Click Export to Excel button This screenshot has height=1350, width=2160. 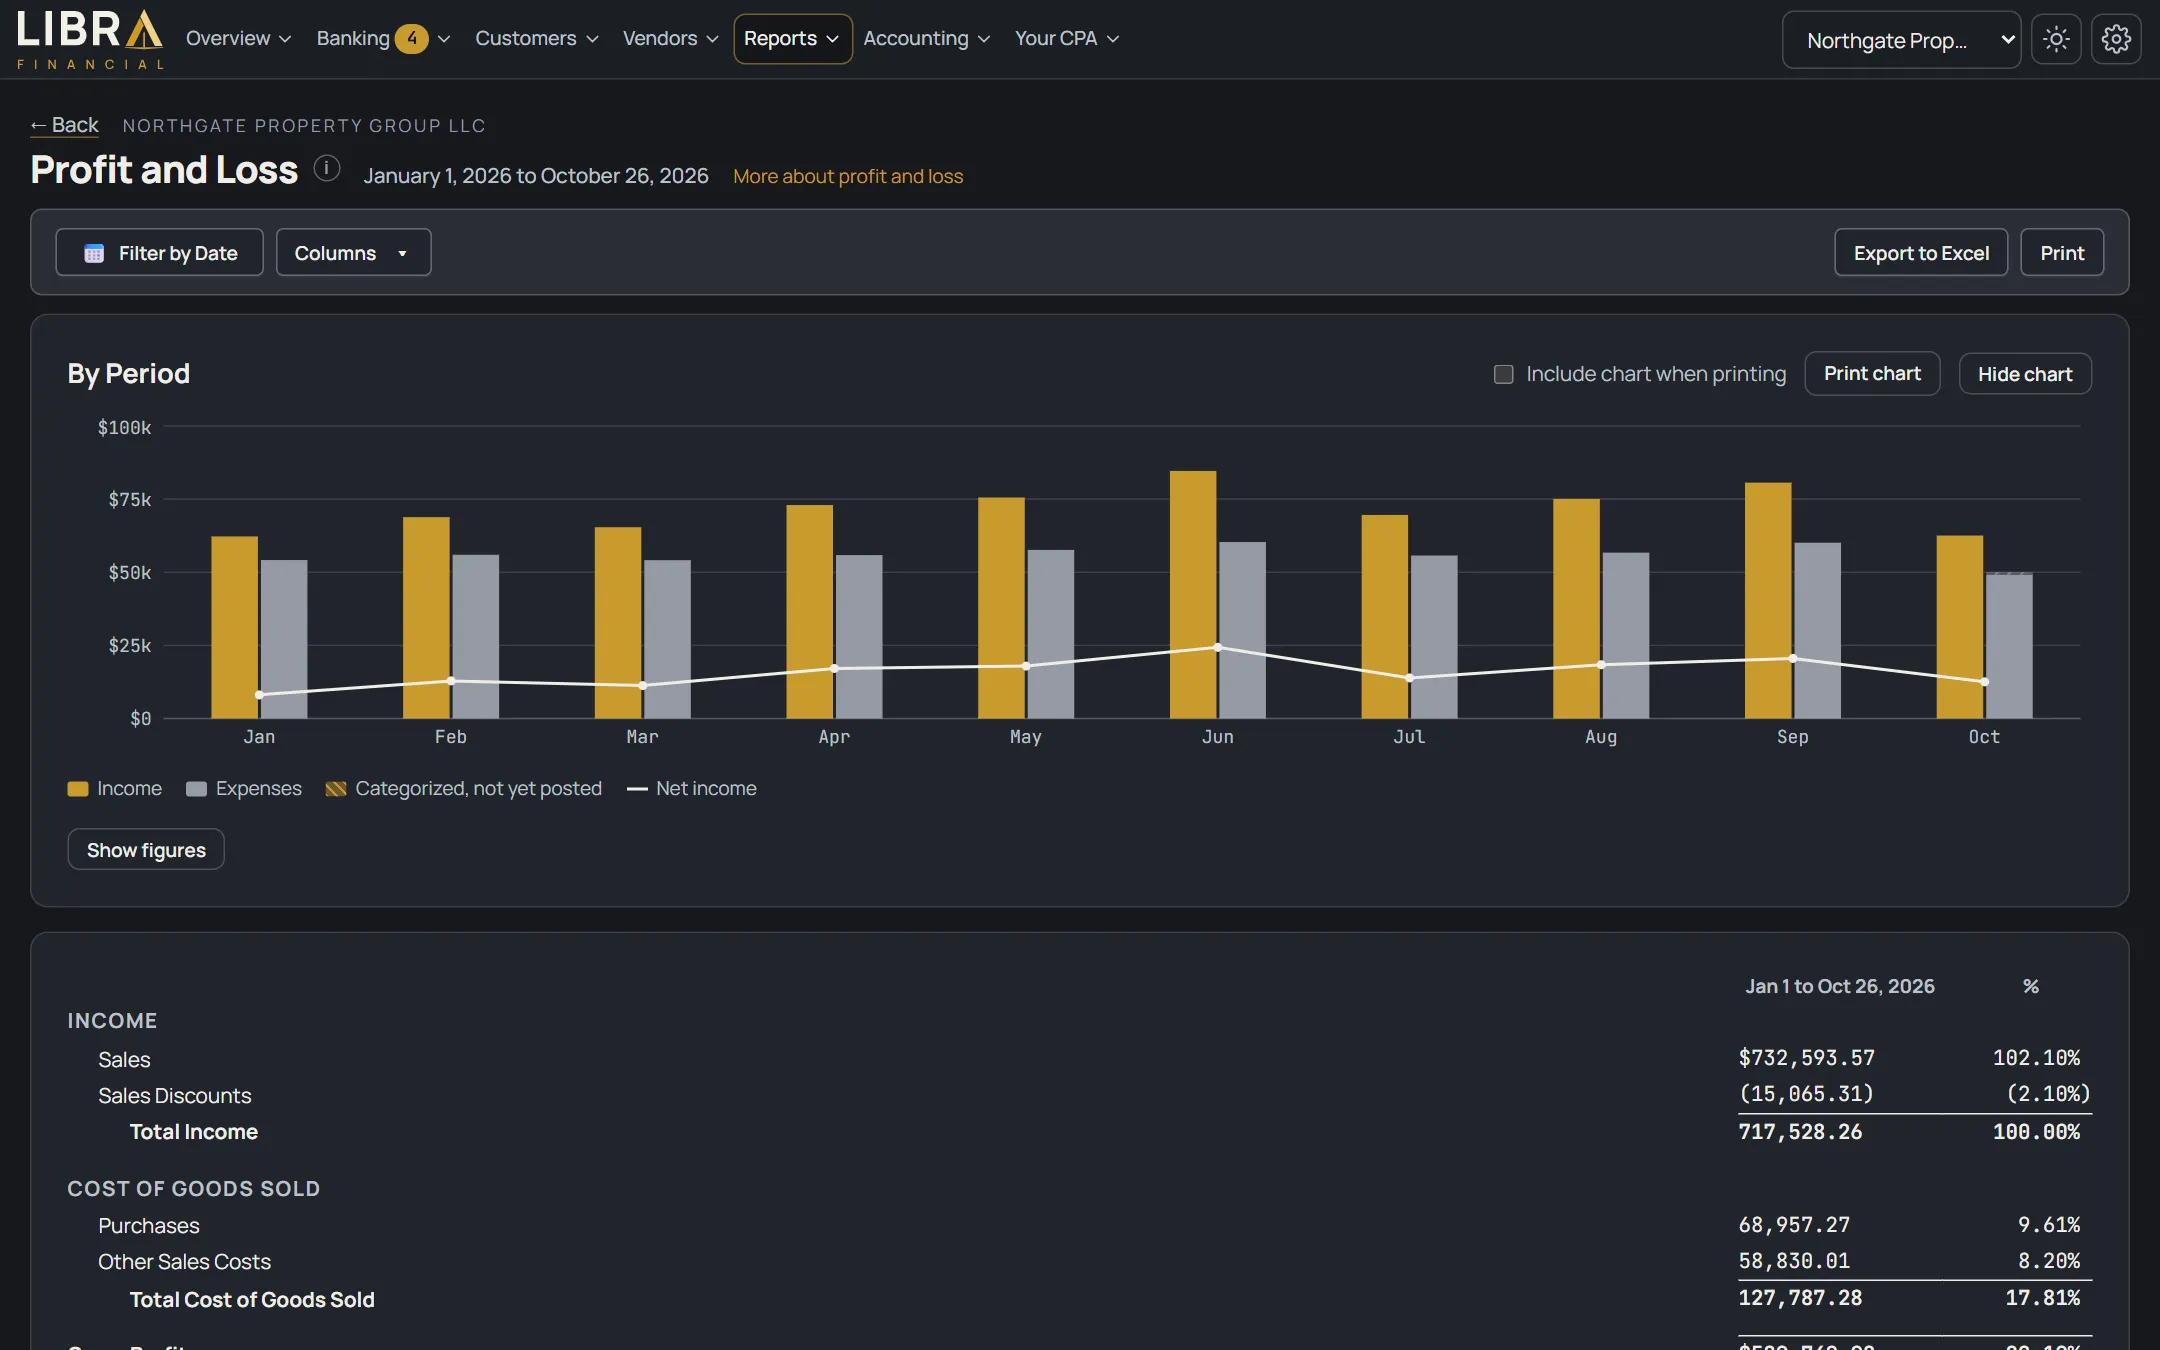point(1921,253)
